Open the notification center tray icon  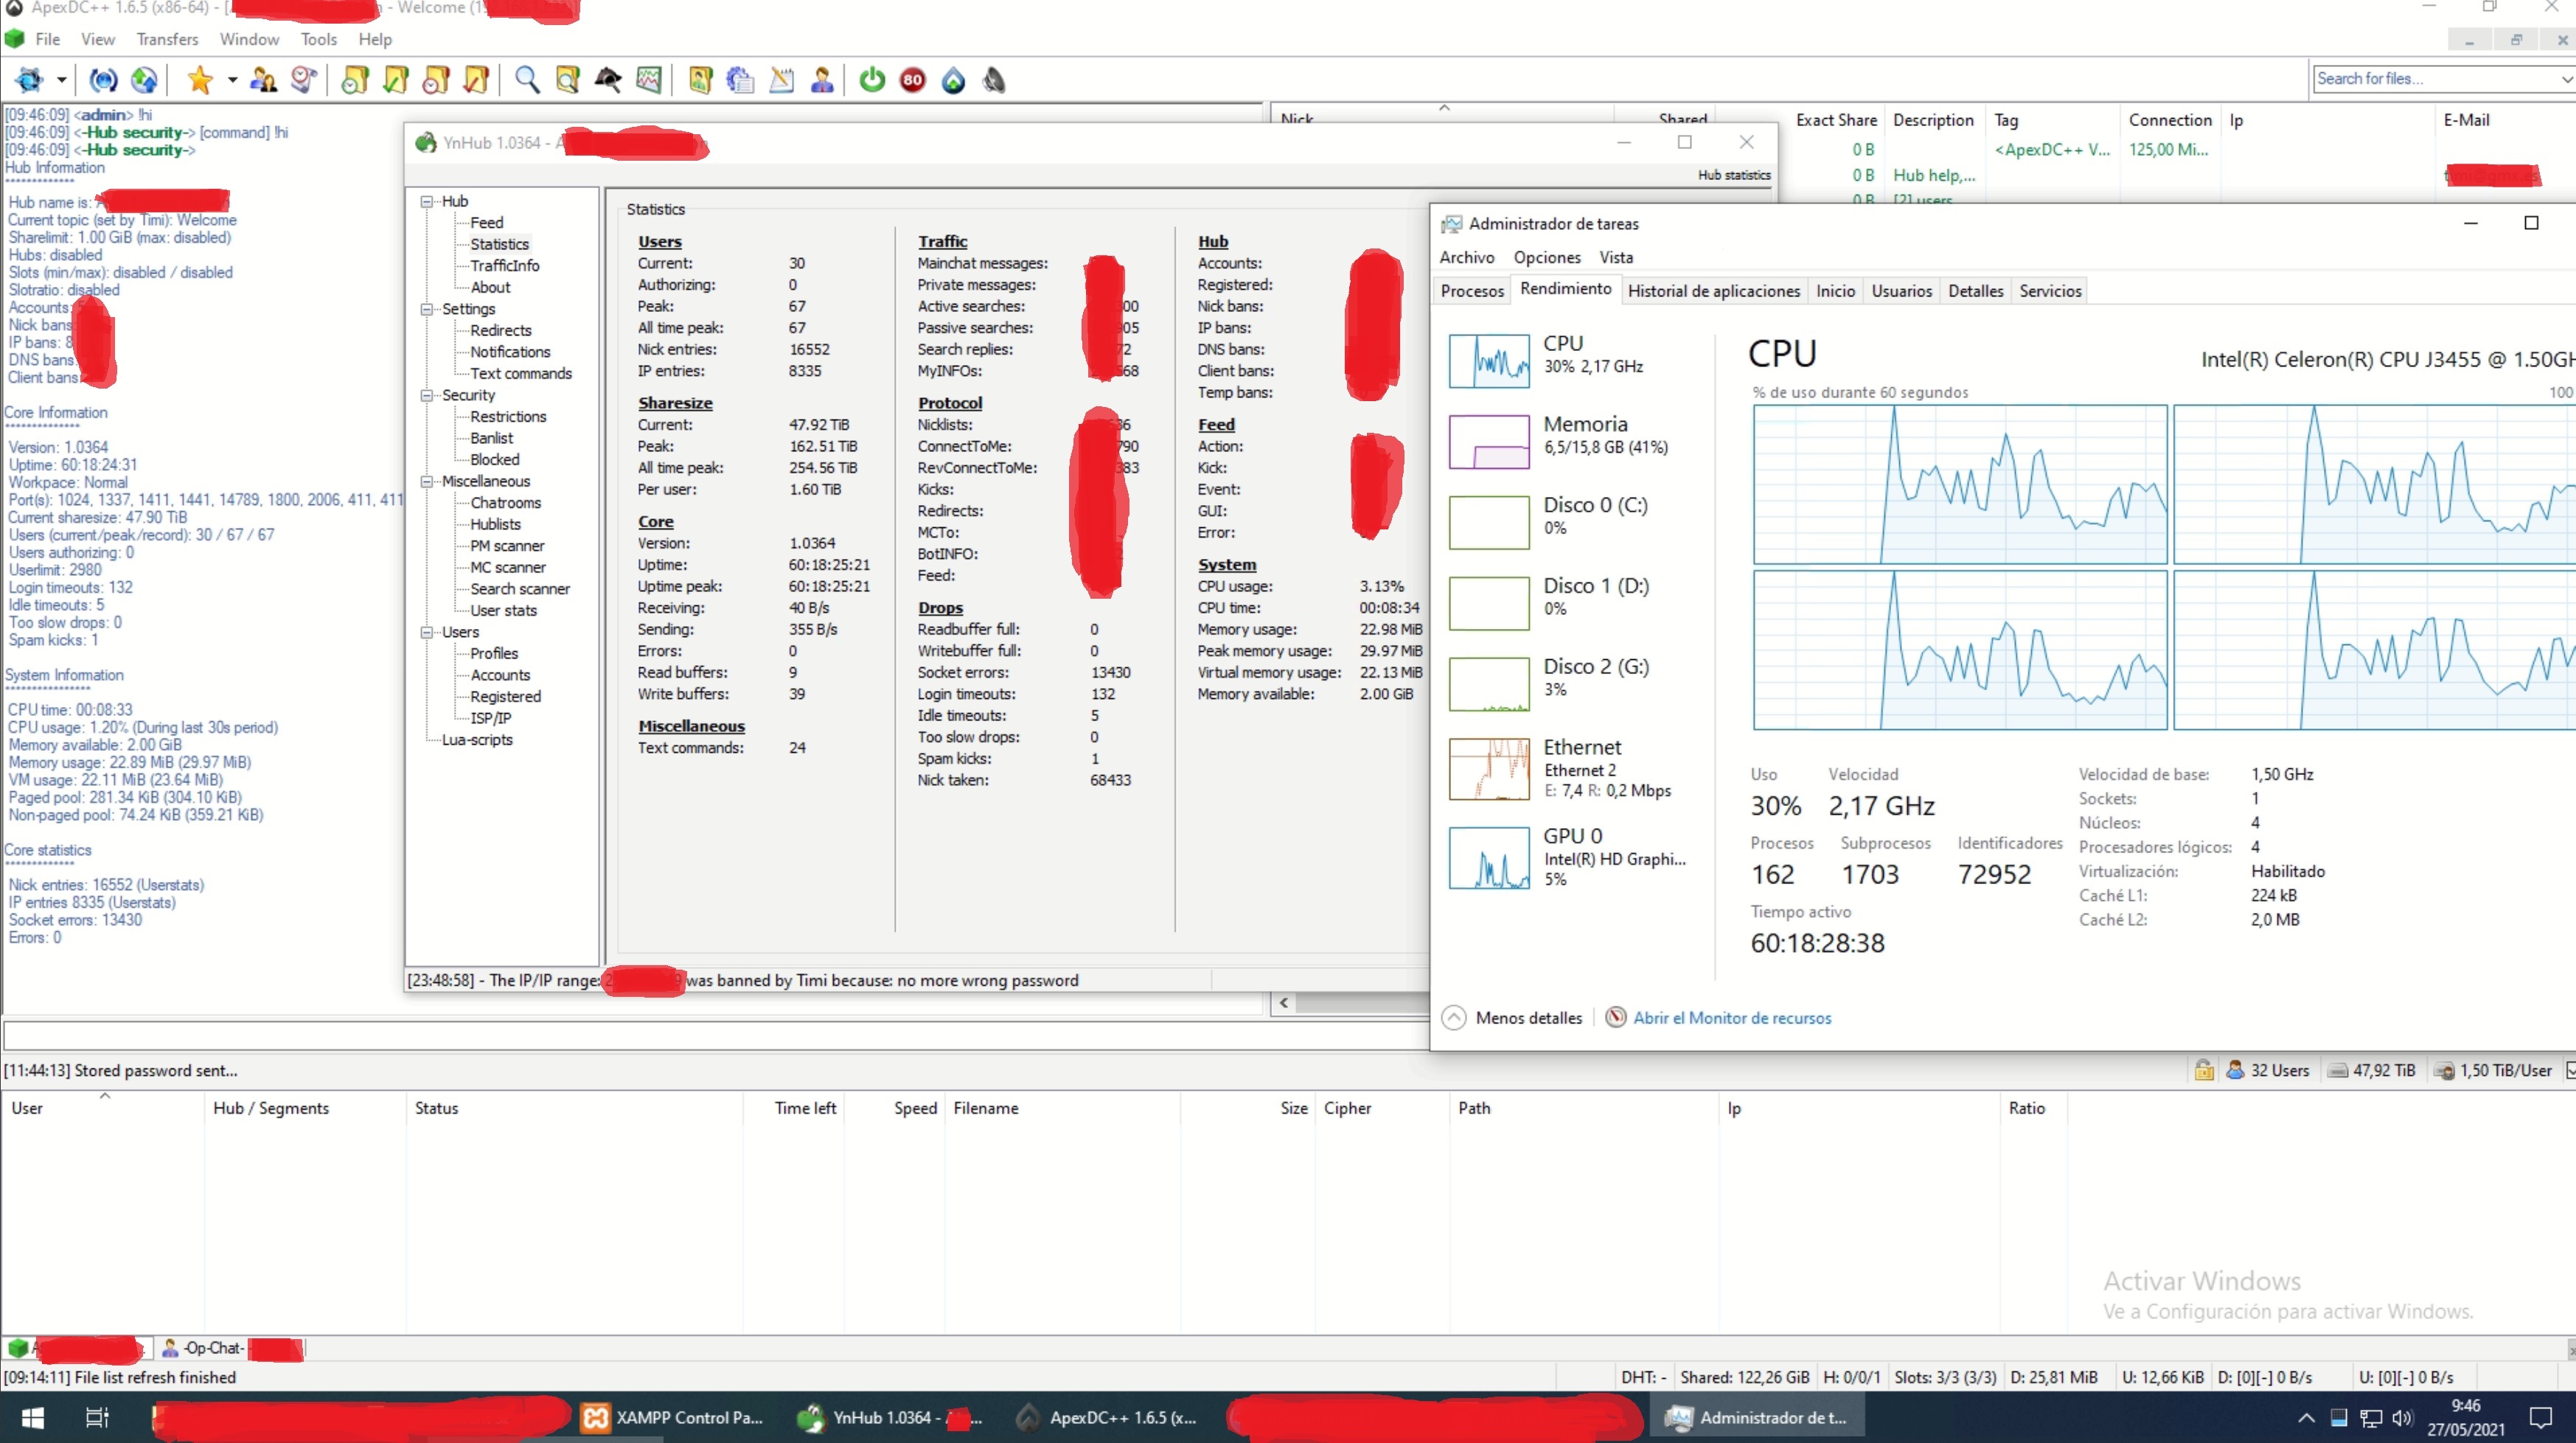(x=2542, y=1418)
